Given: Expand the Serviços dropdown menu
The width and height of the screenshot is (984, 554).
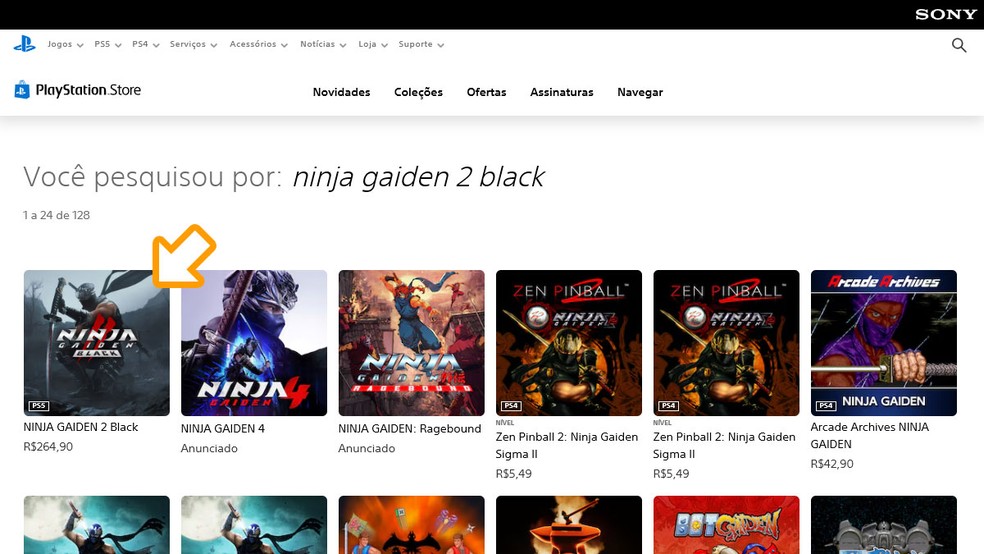Looking at the screenshot, I should [x=193, y=45].
